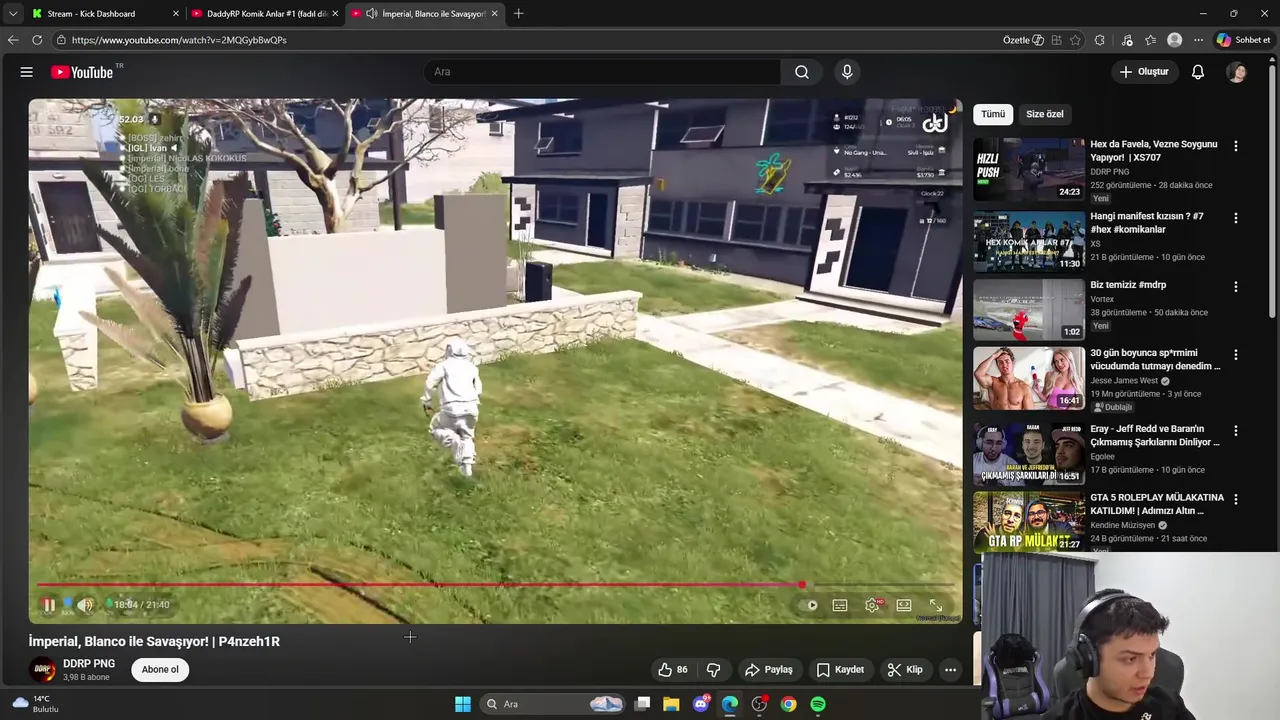Mute the video with the speaker icon
This screenshot has height=720, width=1280.
86,605
